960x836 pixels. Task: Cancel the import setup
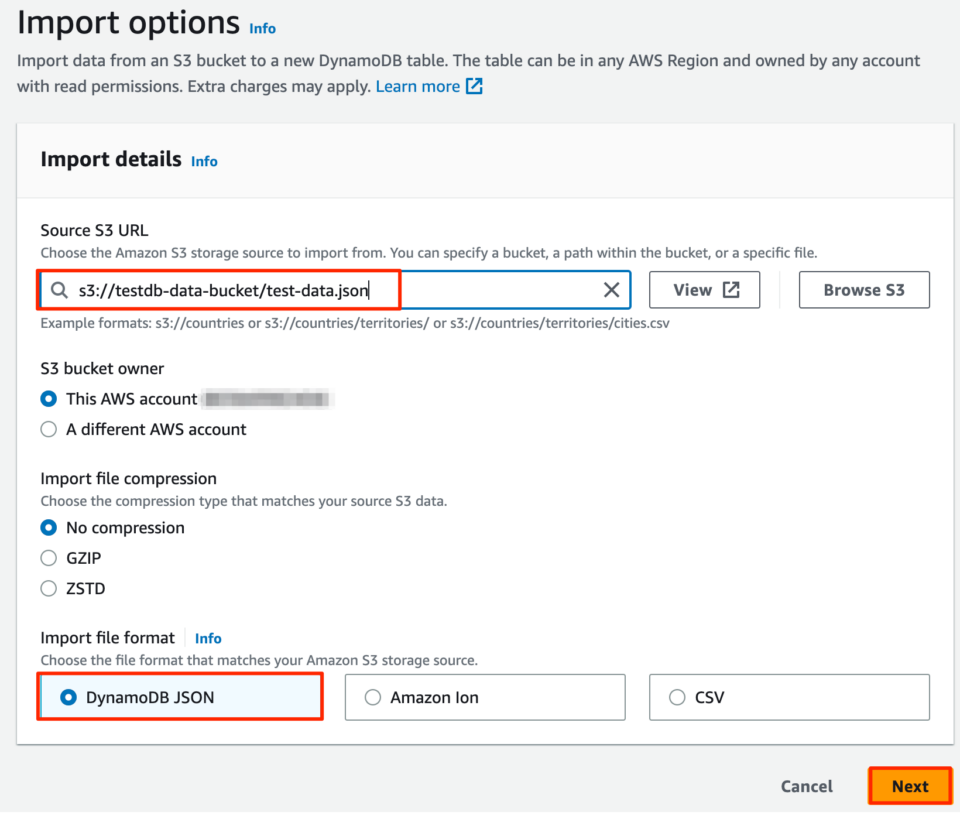tap(806, 786)
